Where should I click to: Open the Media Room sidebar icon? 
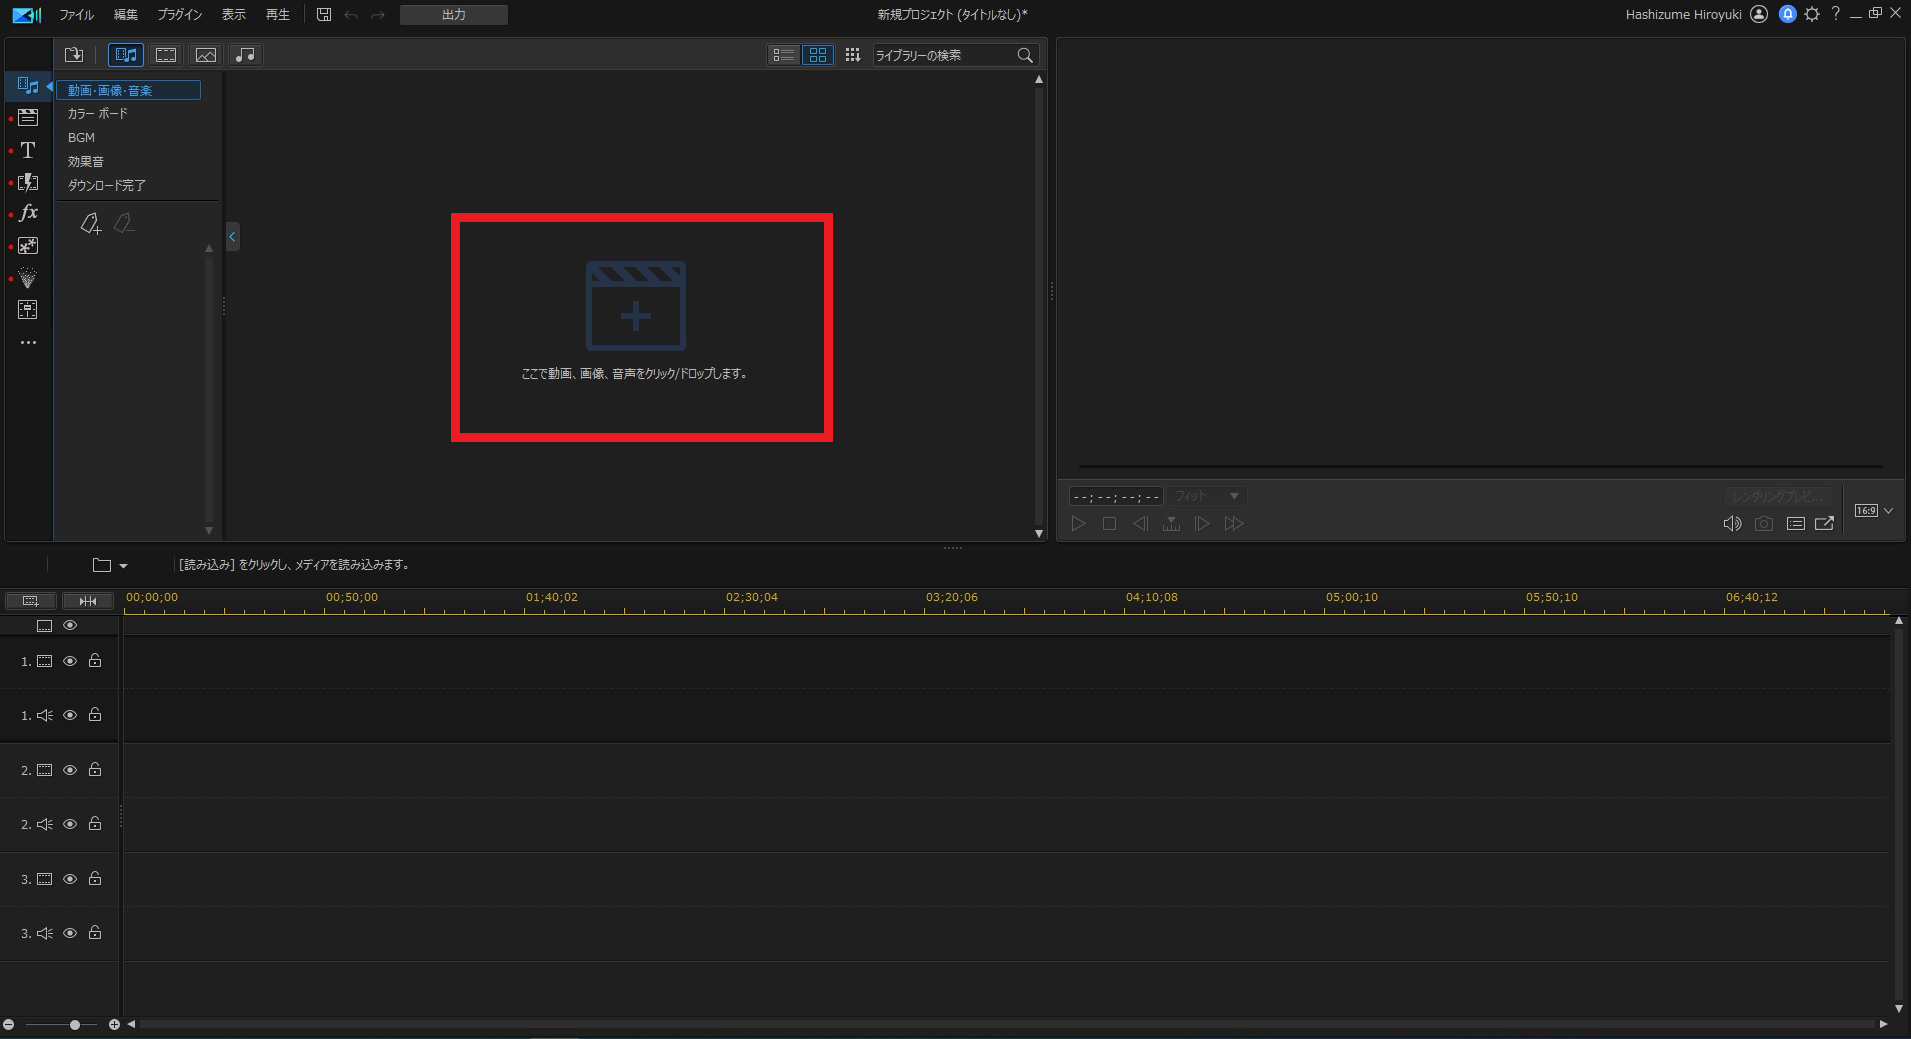[28, 86]
